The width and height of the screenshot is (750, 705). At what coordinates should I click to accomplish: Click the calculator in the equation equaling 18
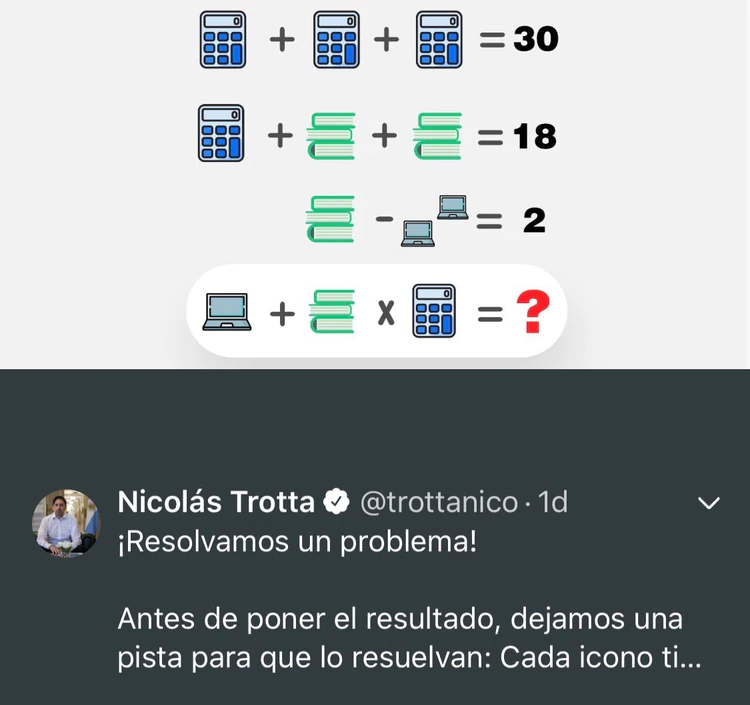[222, 134]
